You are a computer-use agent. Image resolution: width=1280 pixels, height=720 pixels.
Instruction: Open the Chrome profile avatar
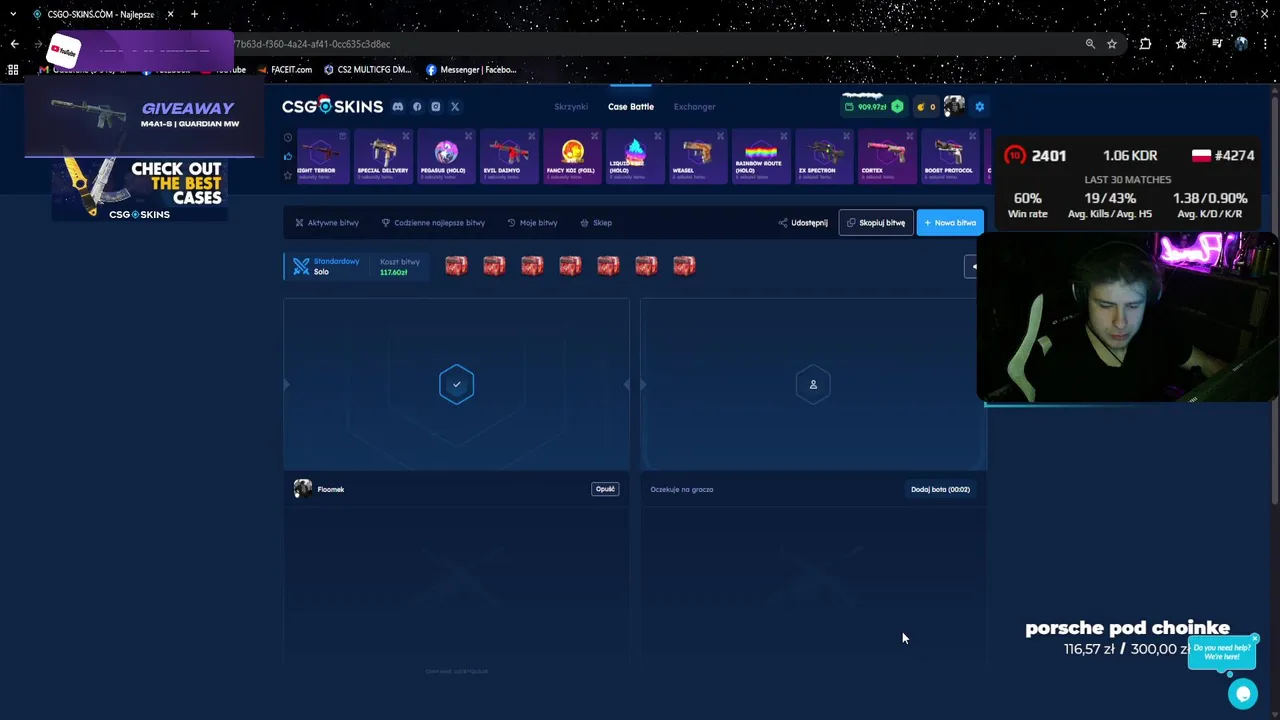coord(1241,44)
